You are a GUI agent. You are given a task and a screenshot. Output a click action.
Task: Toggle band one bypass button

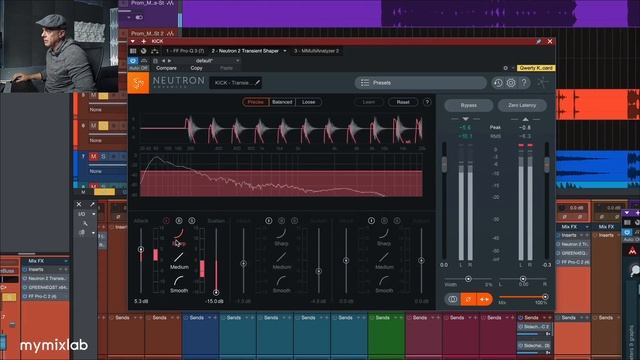tap(179, 221)
